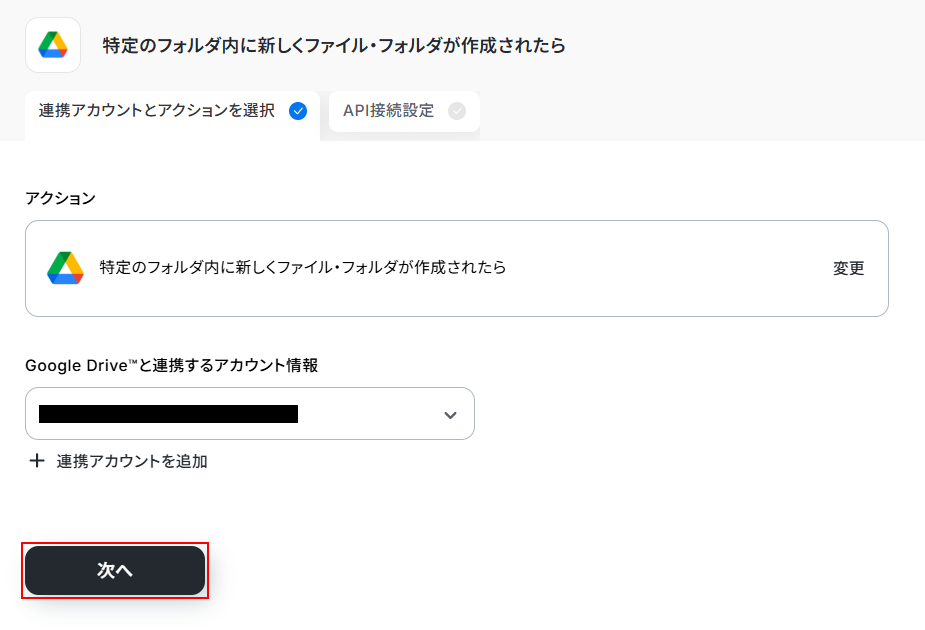
Task: Click the action name text inside the action box
Action: [x=302, y=268]
